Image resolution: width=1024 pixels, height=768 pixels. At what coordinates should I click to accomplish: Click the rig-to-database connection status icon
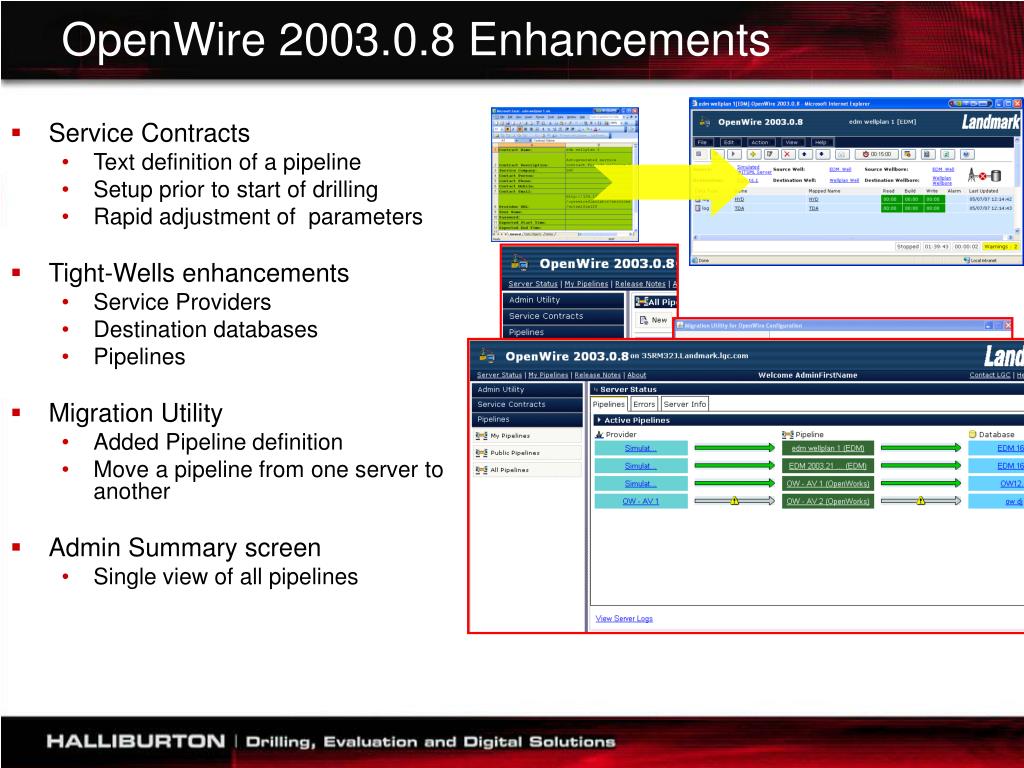tap(984, 175)
